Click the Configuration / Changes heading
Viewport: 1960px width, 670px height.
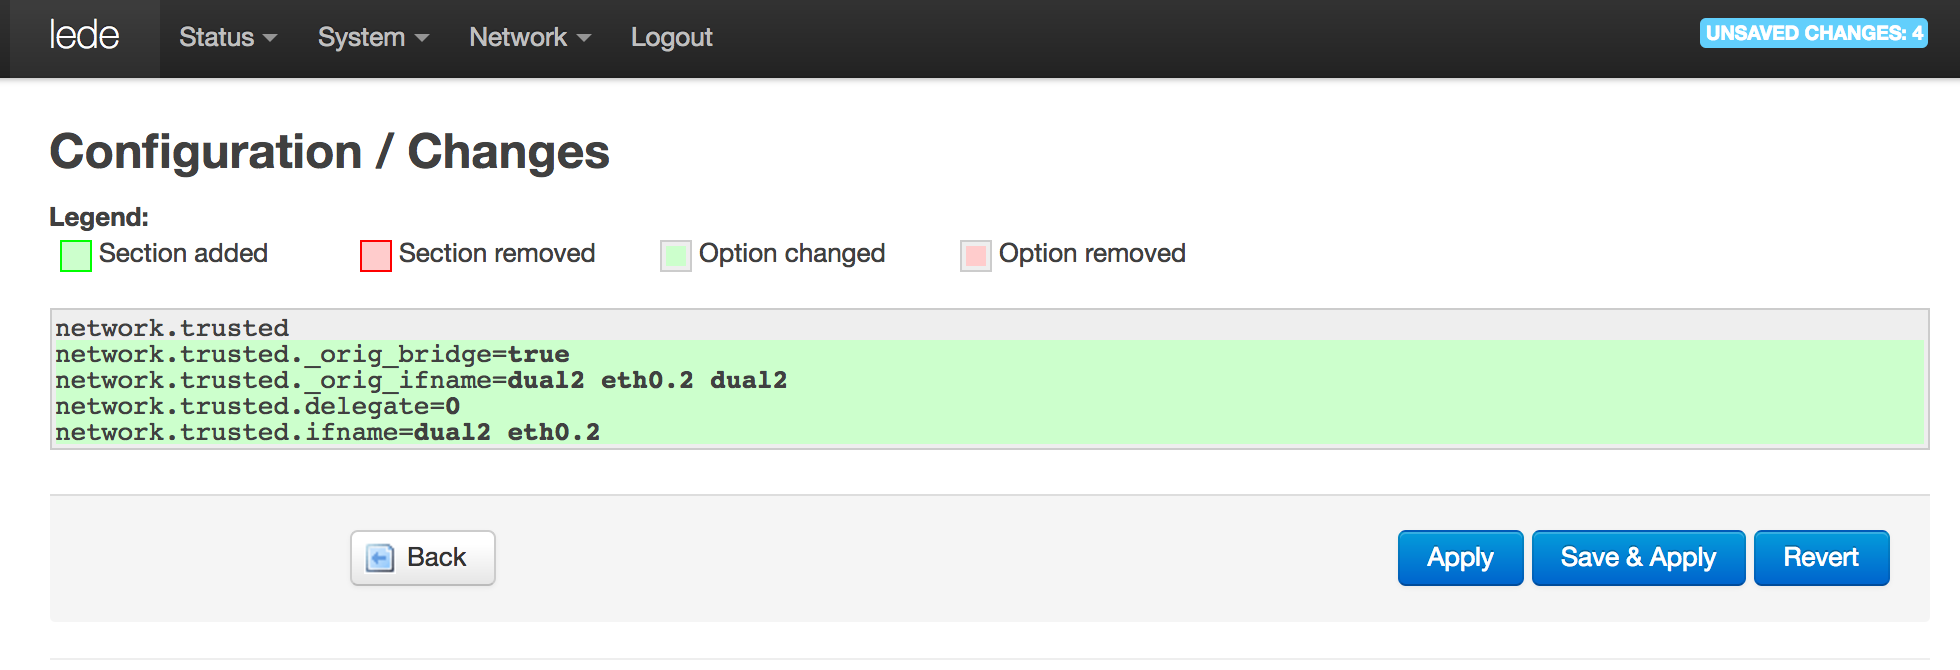click(x=329, y=152)
